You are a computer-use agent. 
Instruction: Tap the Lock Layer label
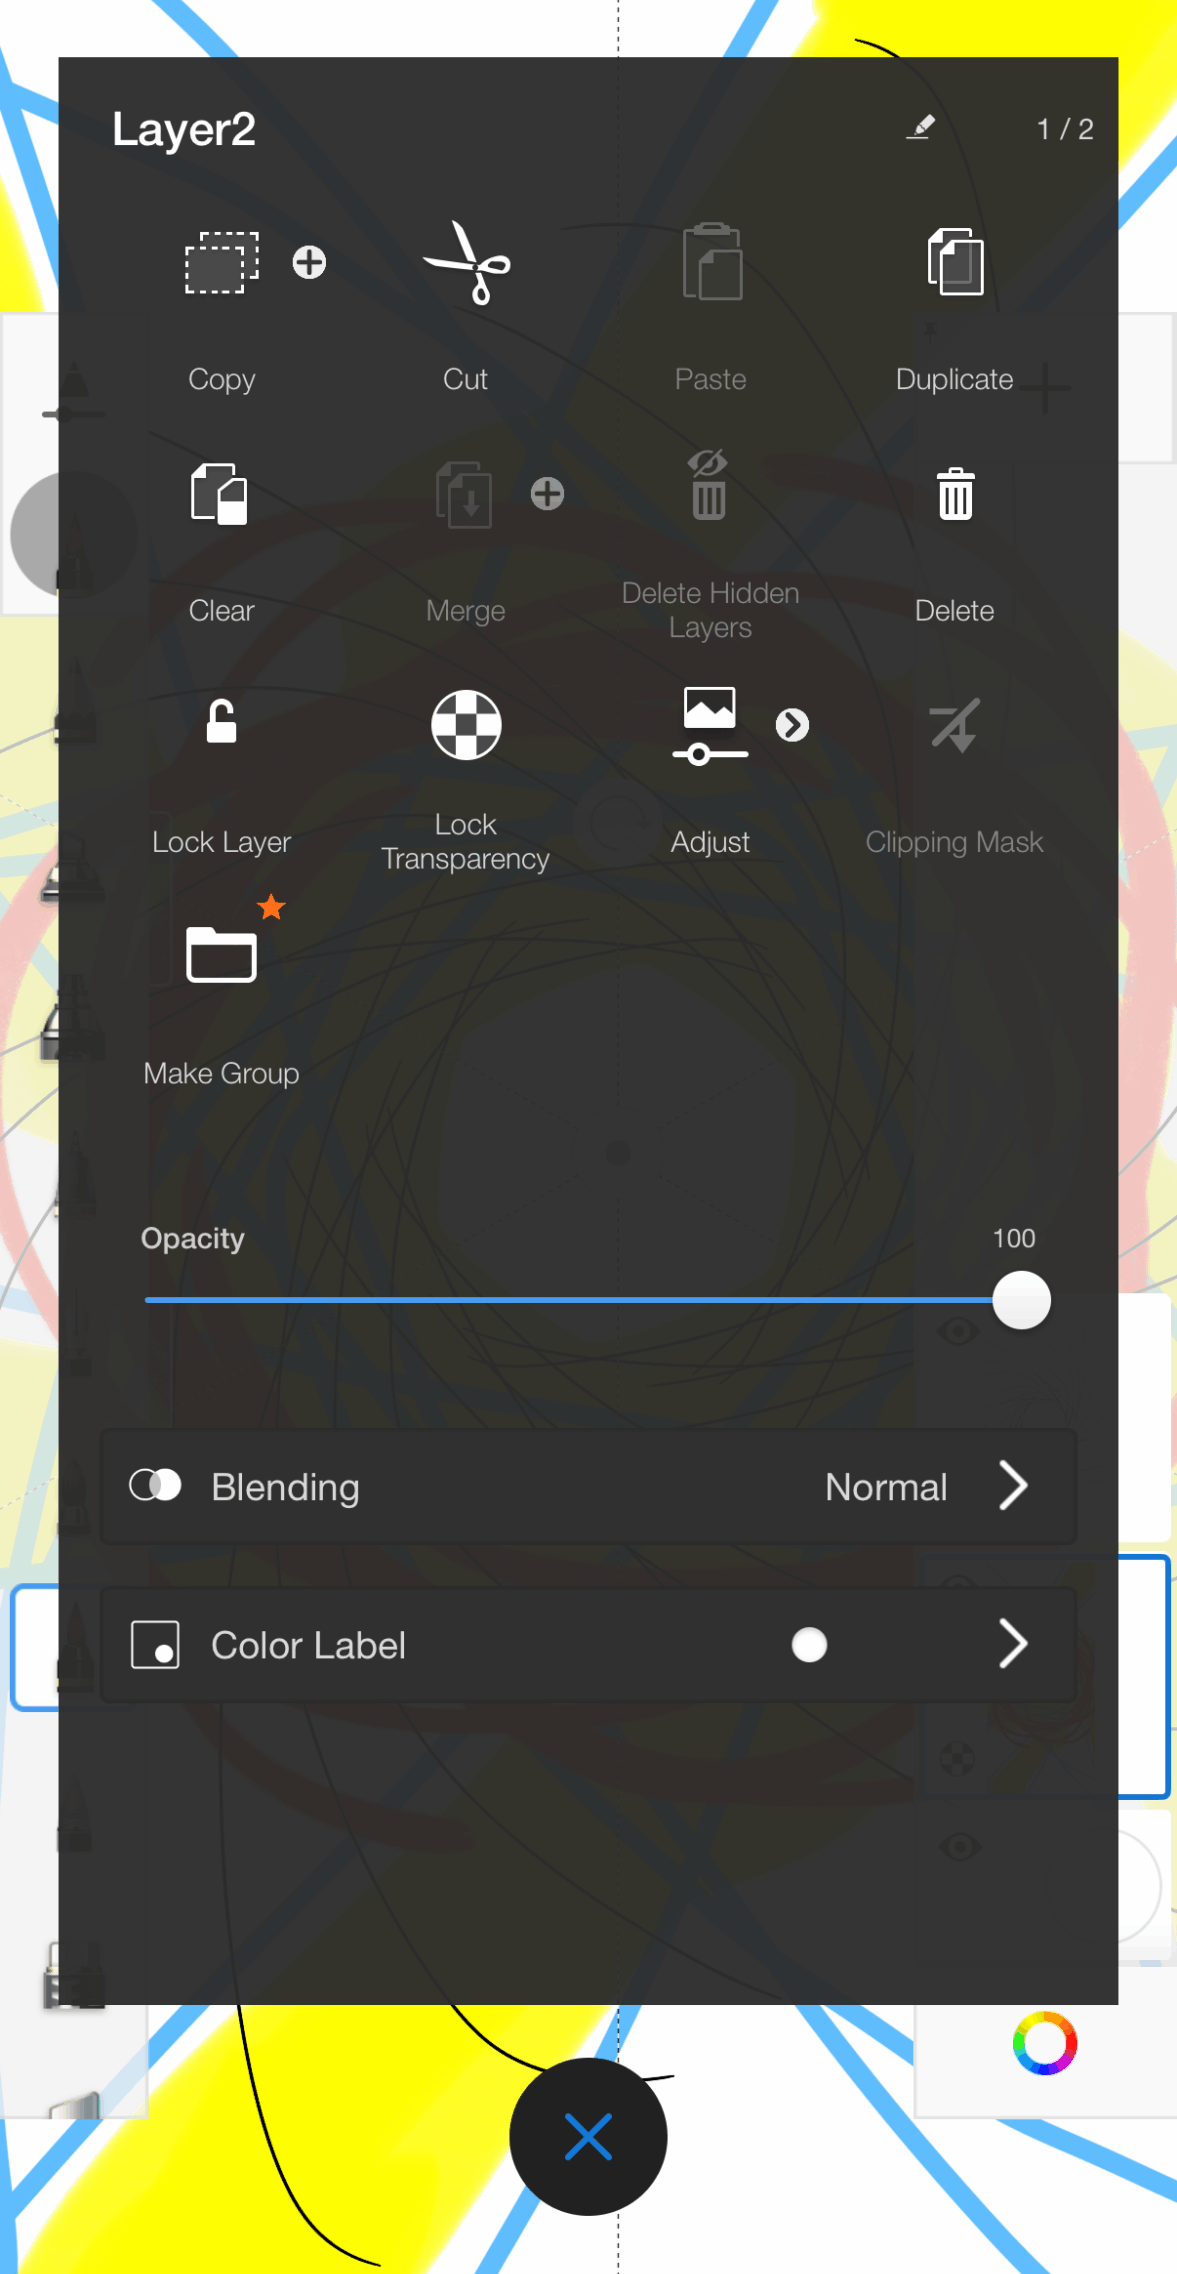[221, 842]
